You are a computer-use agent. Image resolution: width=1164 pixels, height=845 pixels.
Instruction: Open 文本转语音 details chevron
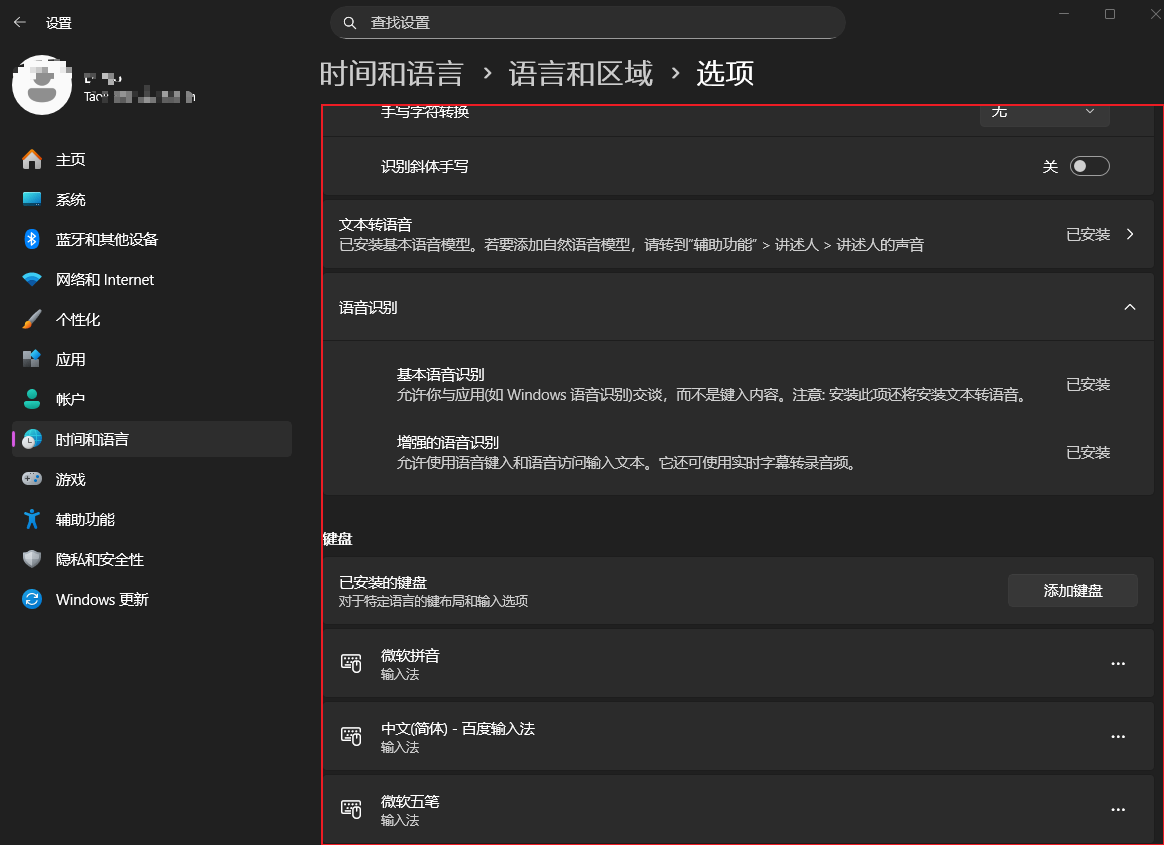(1130, 235)
